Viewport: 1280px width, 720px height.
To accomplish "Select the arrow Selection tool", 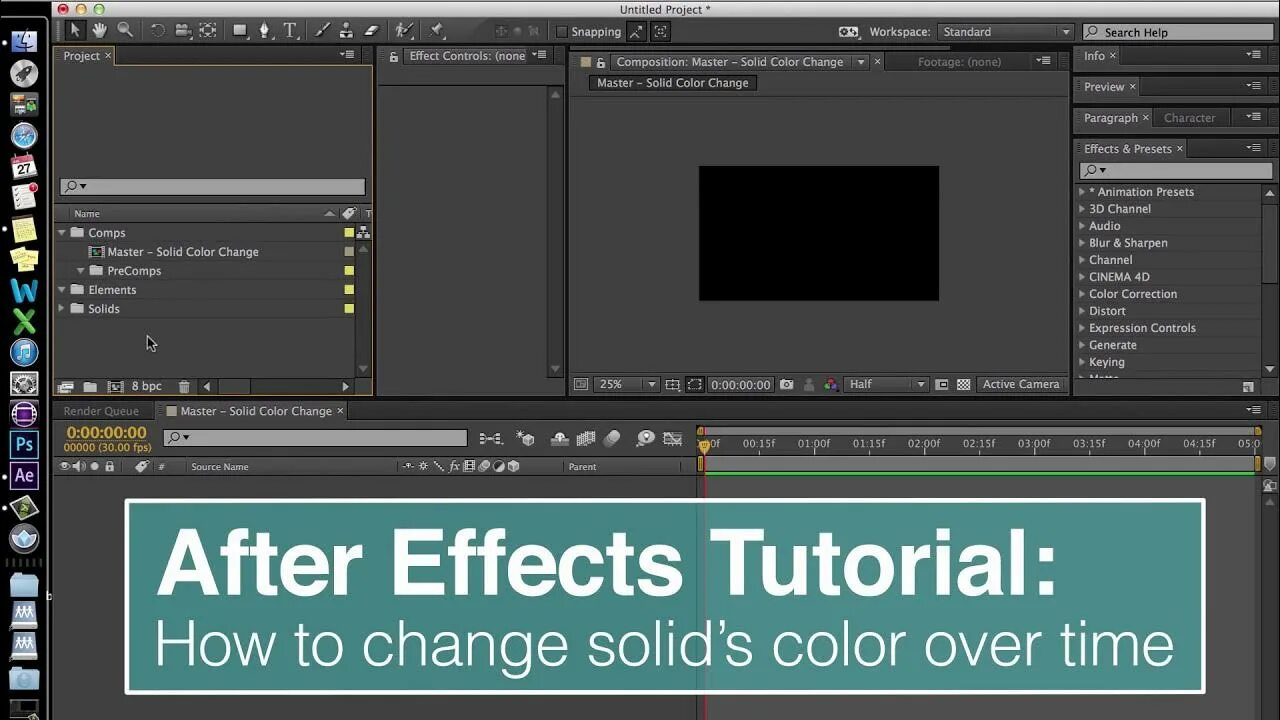I will [x=75, y=31].
